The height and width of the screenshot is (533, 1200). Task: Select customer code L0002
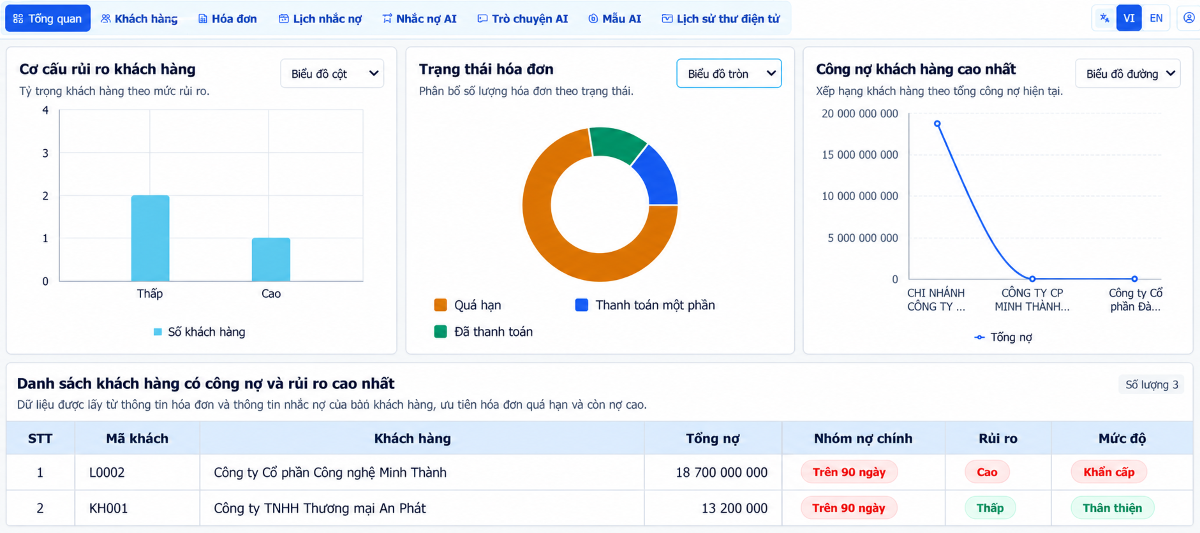(107, 472)
